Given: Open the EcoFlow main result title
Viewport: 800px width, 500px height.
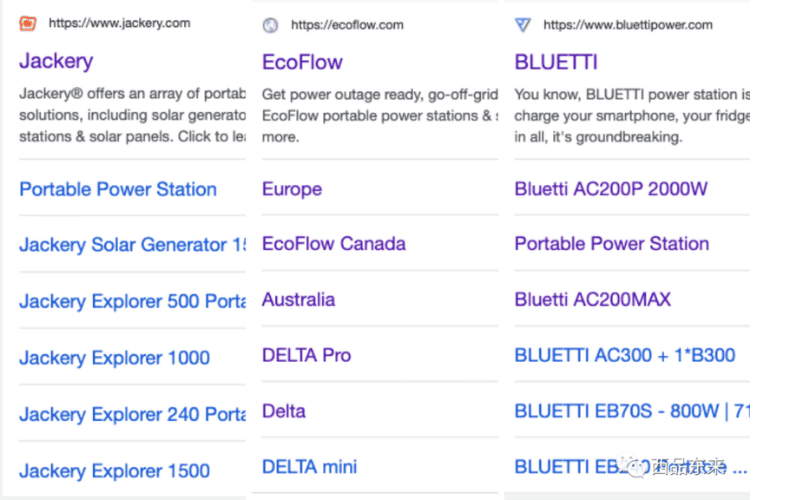Looking at the screenshot, I should point(302,62).
